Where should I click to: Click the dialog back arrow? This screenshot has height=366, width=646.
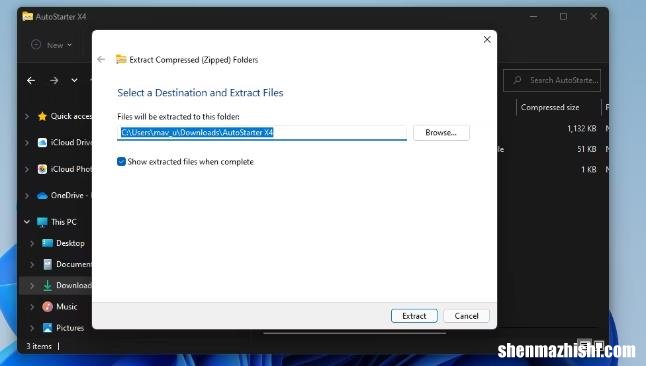tap(101, 60)
